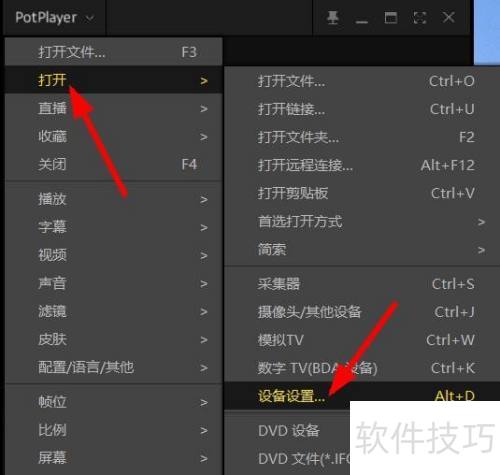Pin the PotPlayer window on top
500x475 pixels.
(333, 17)
